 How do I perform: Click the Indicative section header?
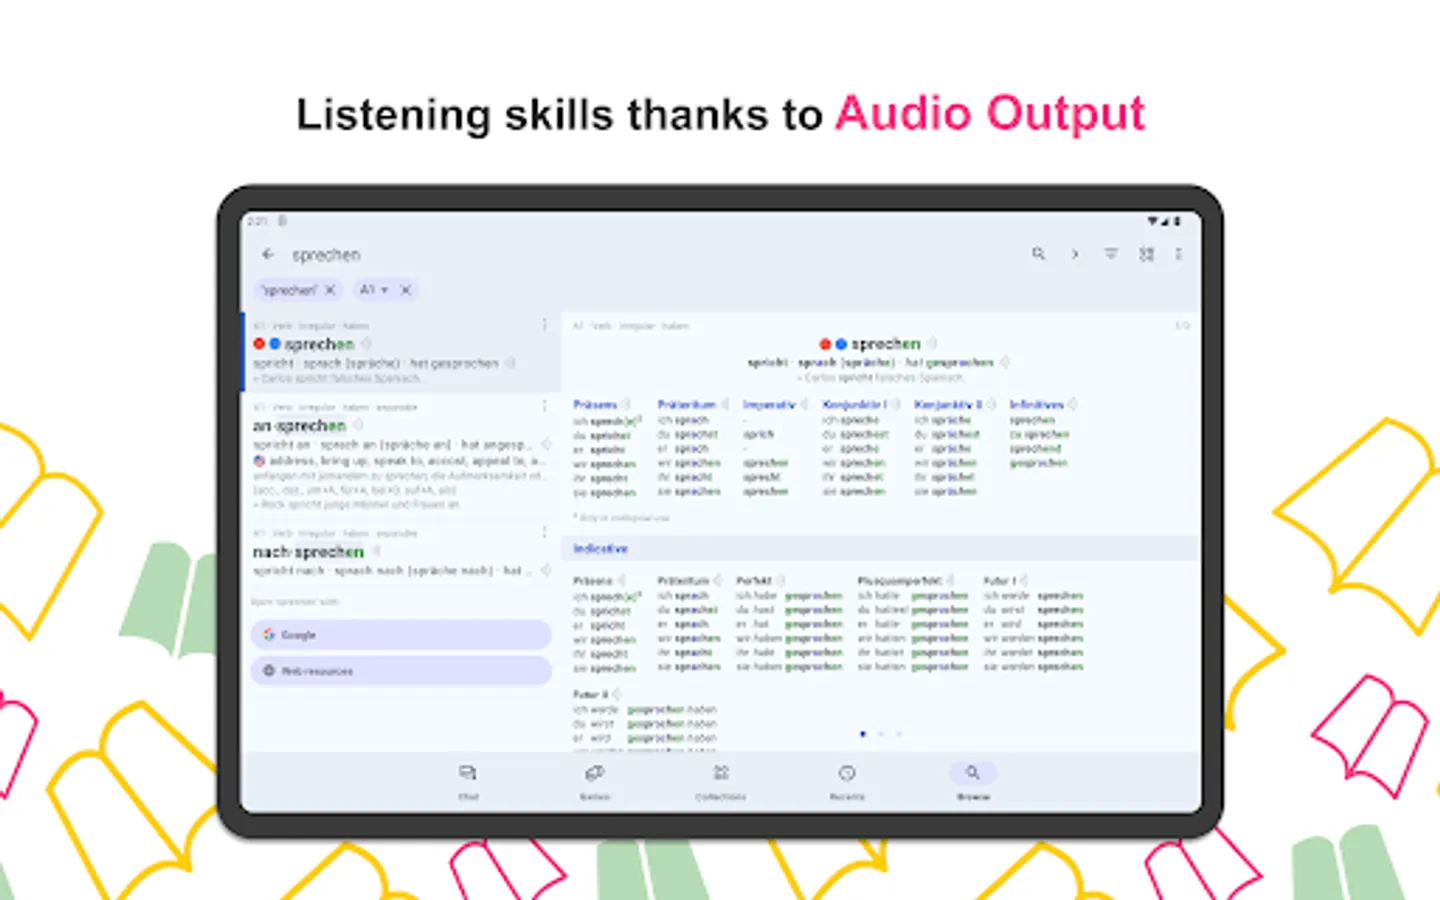pos(880,548)
